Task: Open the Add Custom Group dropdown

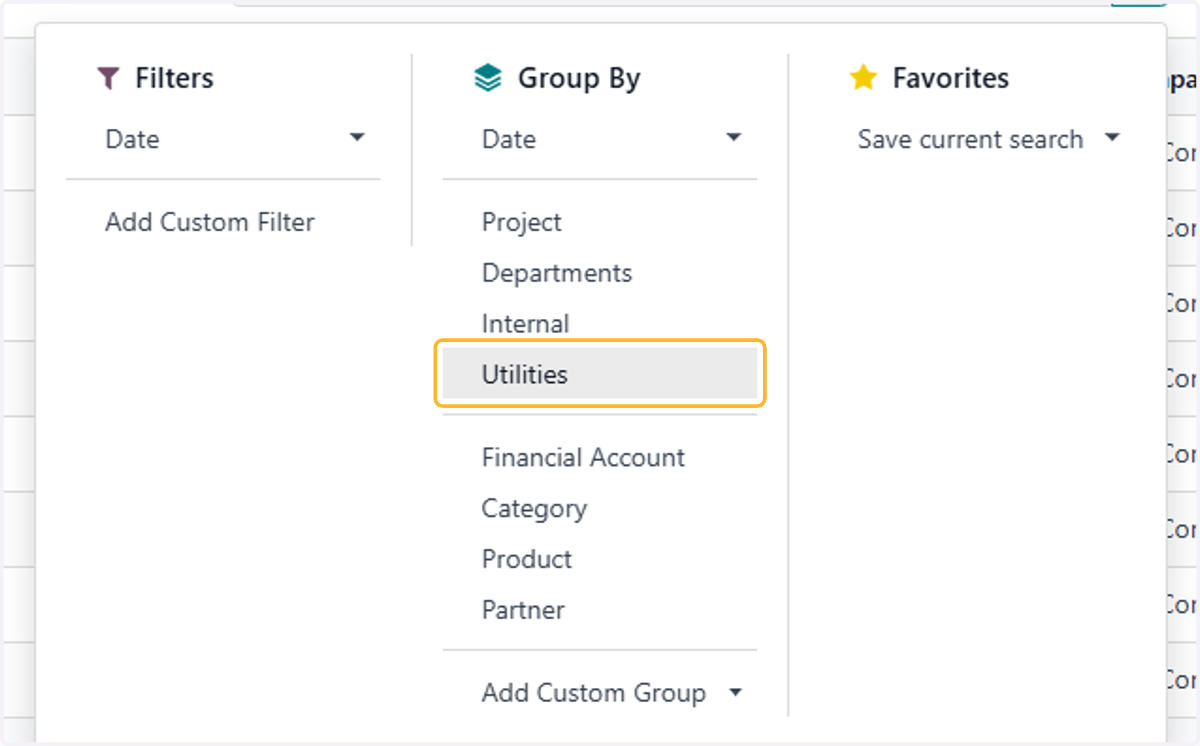Action: click(x=736, y=692)
